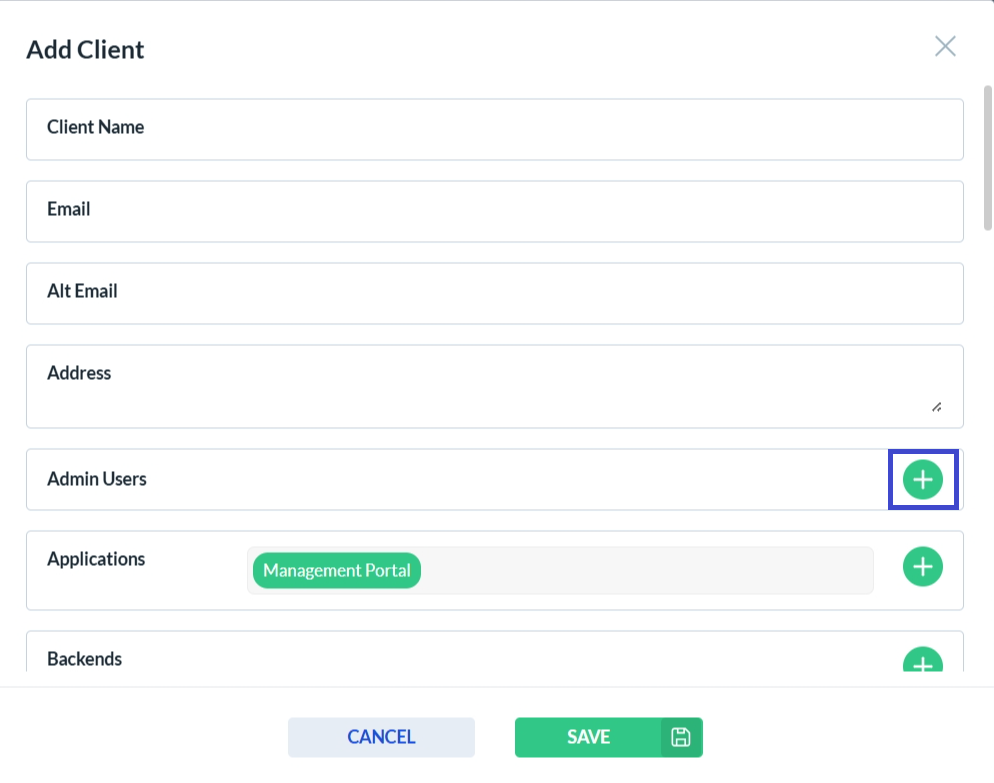The image size is (994, 783).
Task: Click the SAVE button
Action: (588, 738)
